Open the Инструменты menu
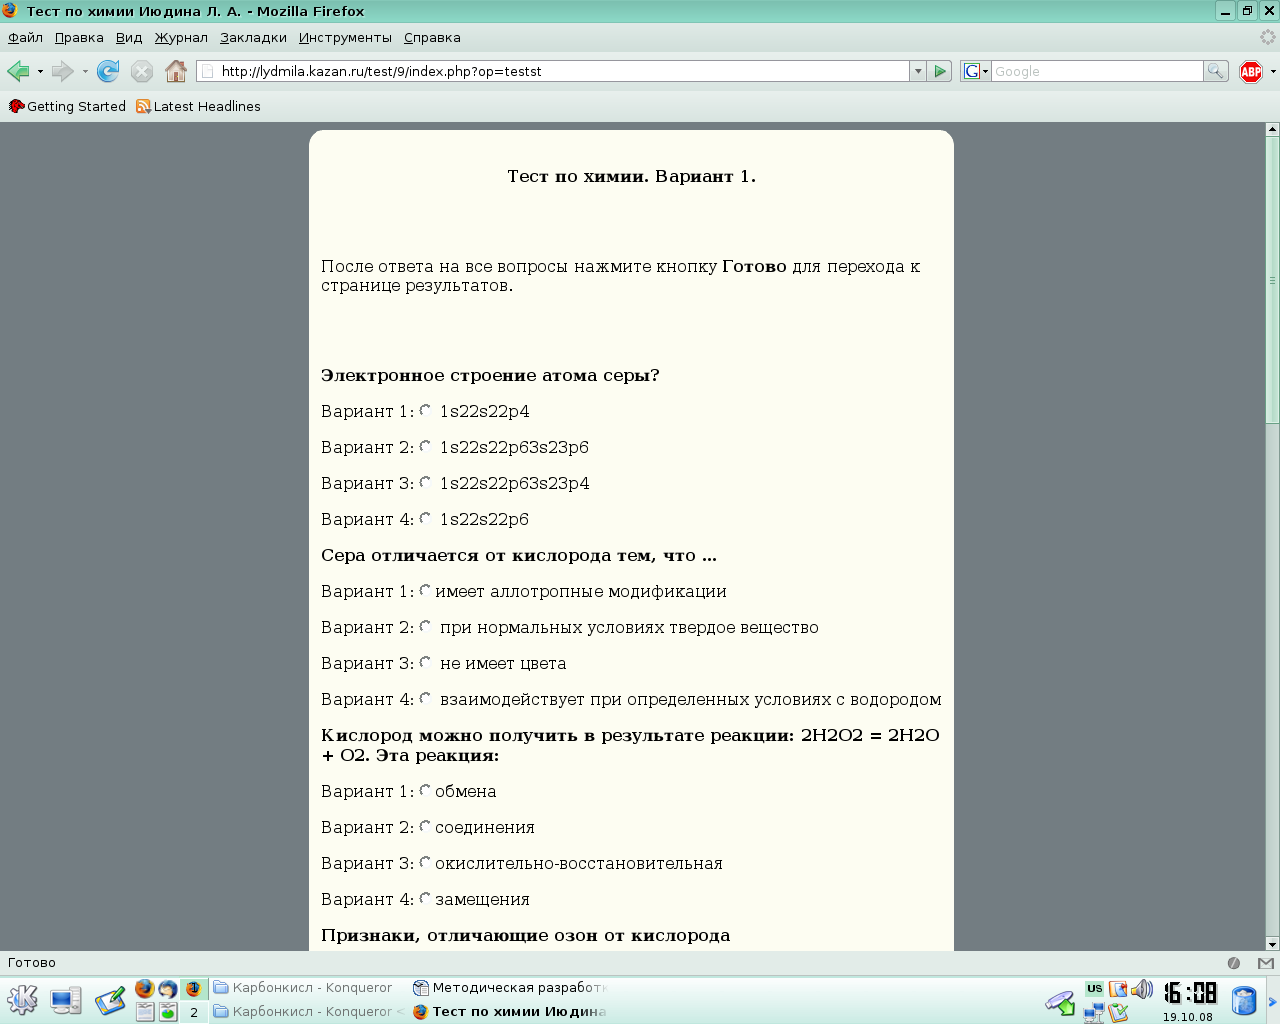1280x1024 pixels. tap(345, 38)
